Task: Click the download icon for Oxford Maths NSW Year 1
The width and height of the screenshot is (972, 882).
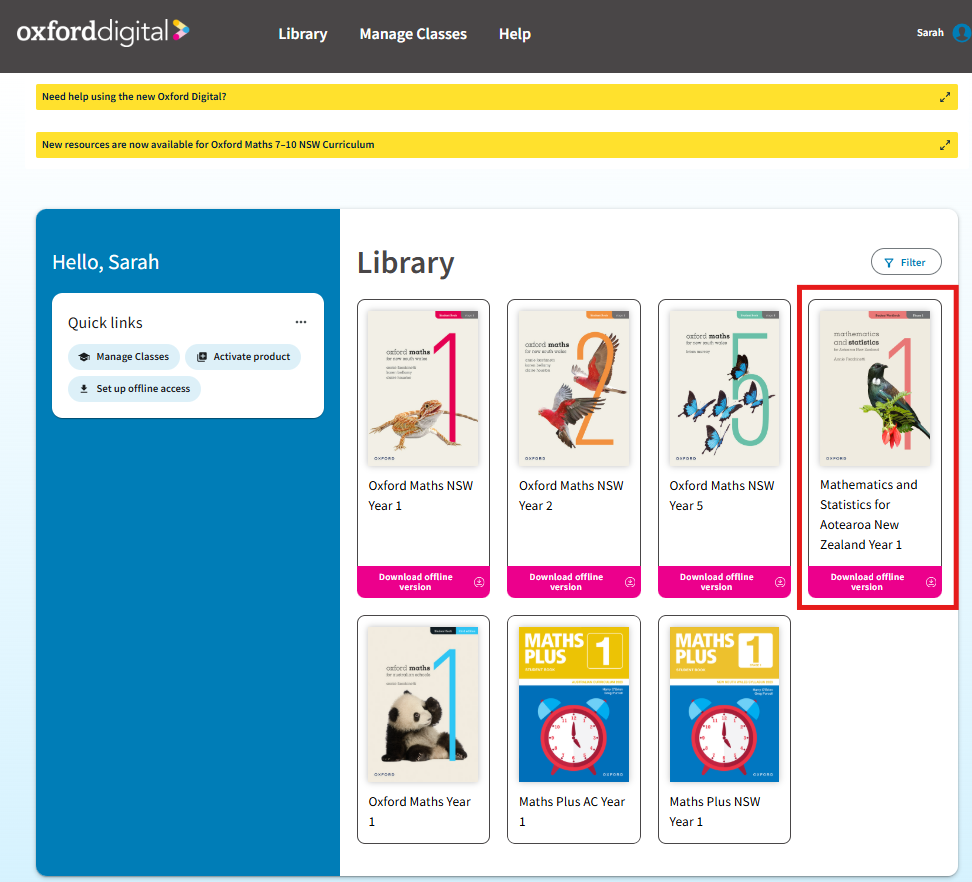Action: [x=479, y=582]
